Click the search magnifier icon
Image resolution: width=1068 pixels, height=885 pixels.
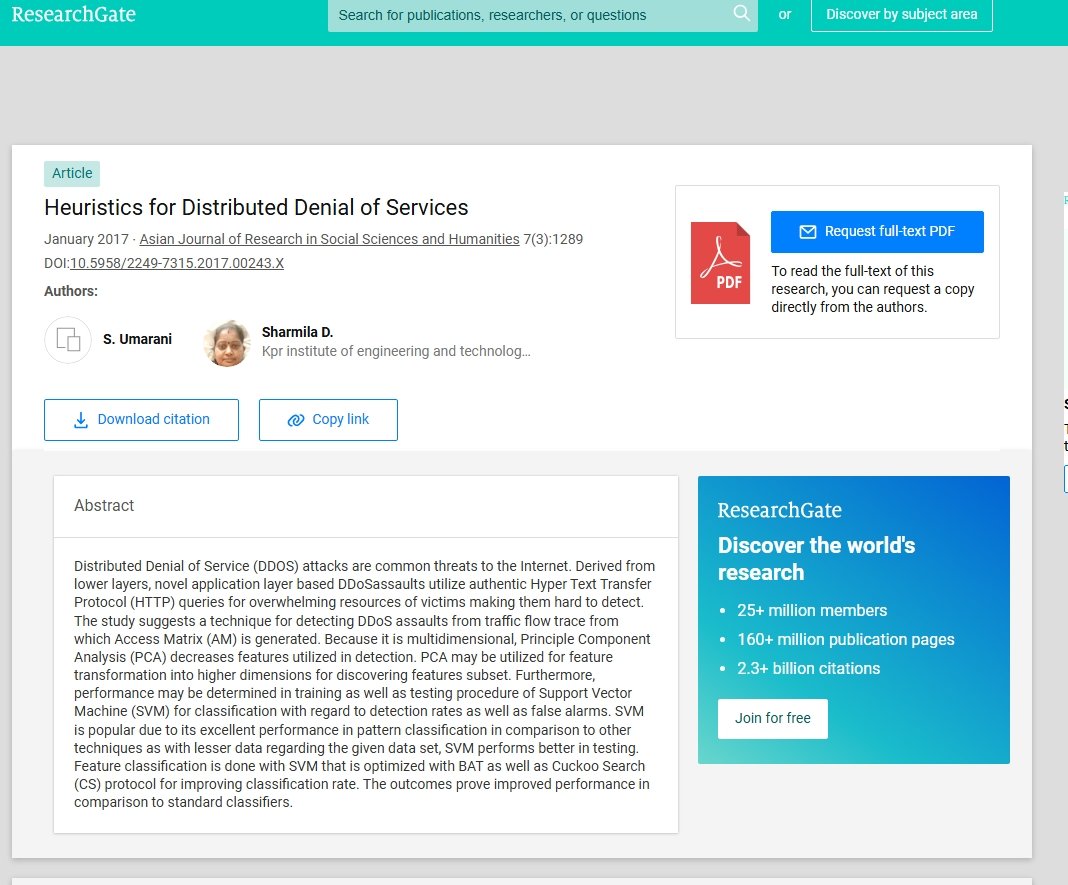pos(741,13)
